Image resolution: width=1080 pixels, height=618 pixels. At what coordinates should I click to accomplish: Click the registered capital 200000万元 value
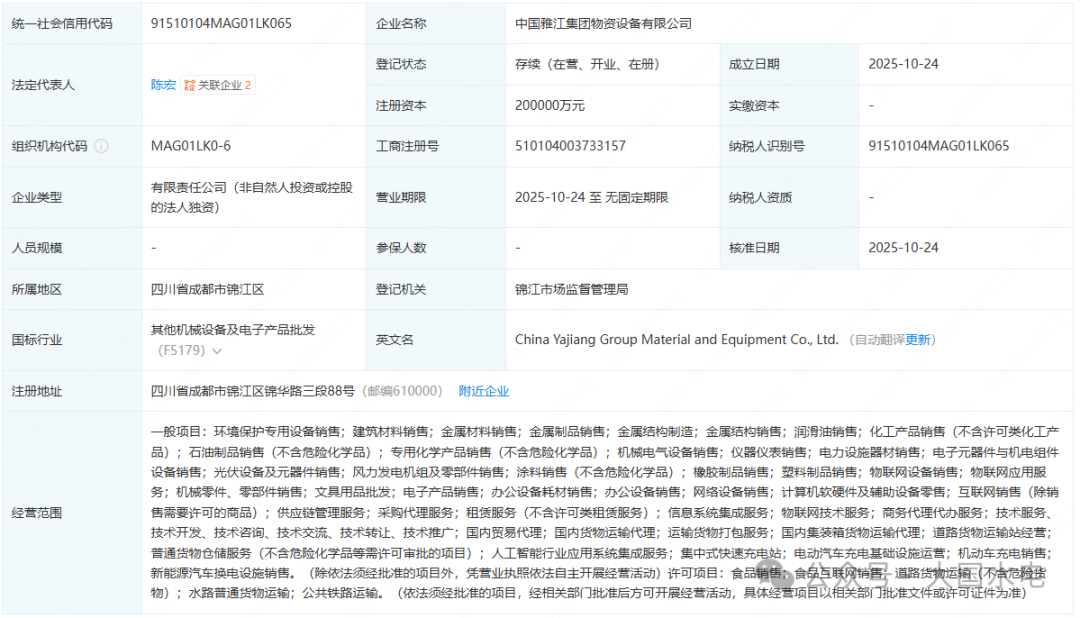(x=550, y=105)
